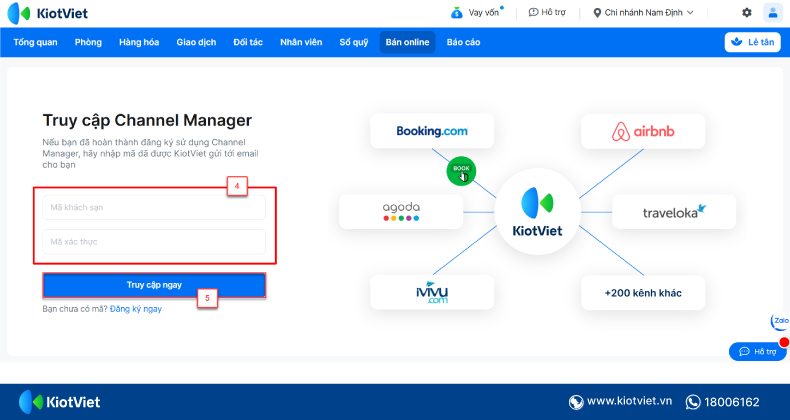The height and width of the screenshot is (420, 790).
Task: Click the KiotViet logo in header
Action: tap(48, 13)
